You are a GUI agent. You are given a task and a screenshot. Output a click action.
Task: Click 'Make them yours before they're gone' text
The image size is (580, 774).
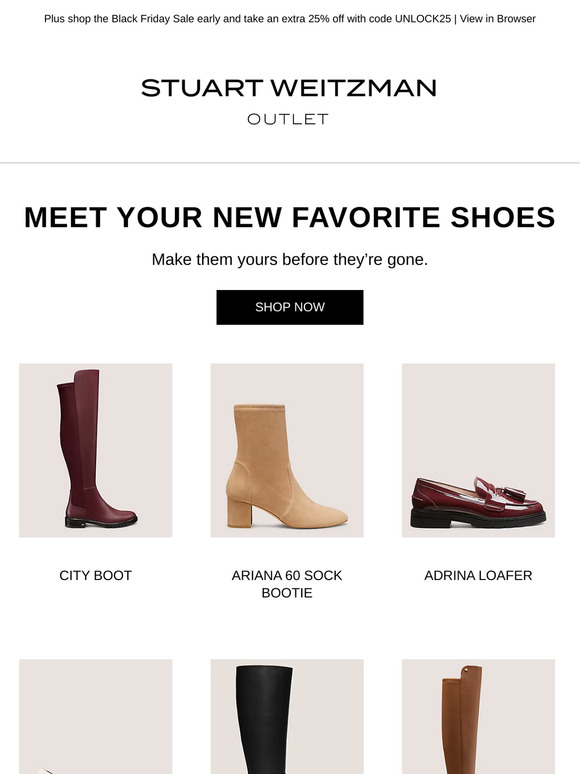coord(290,260)
